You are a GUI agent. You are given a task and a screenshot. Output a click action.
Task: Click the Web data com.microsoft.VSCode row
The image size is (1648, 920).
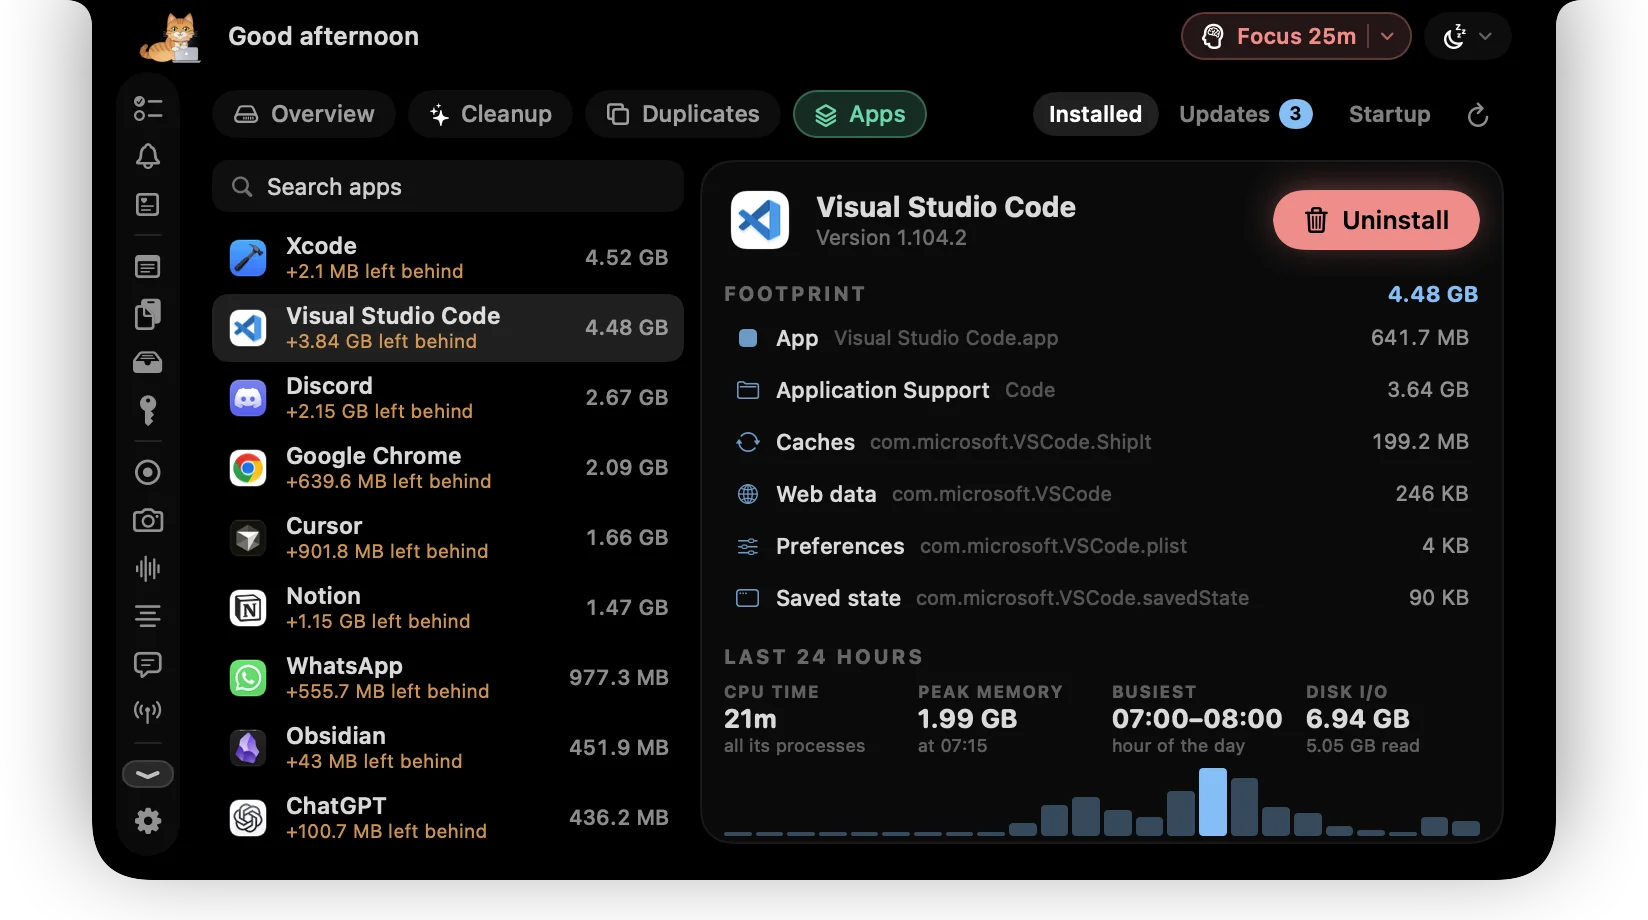click(1102, 494)
